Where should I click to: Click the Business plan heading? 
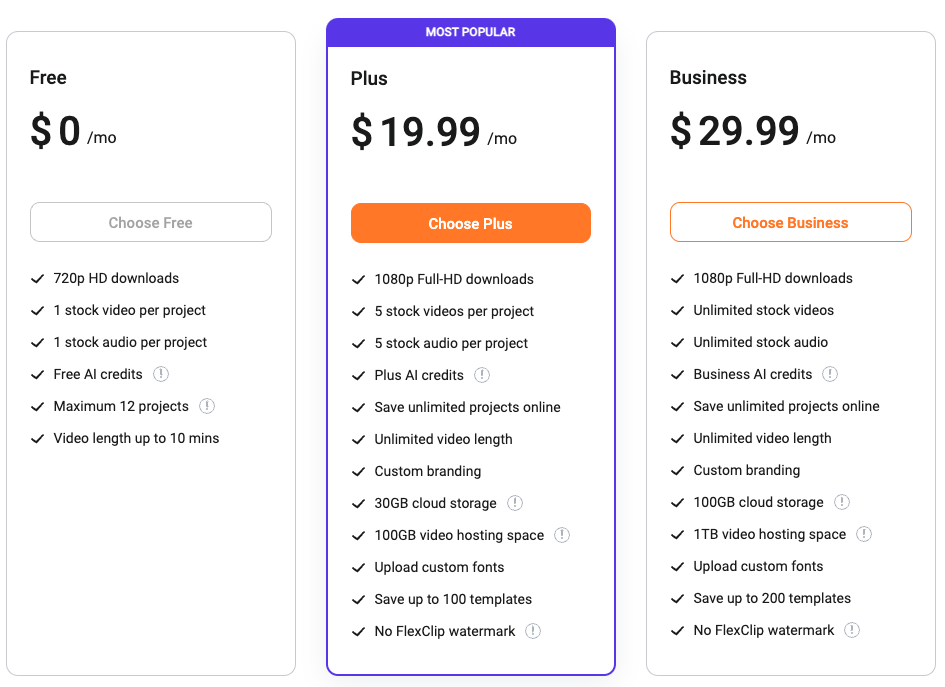click(x=708, y=77)
